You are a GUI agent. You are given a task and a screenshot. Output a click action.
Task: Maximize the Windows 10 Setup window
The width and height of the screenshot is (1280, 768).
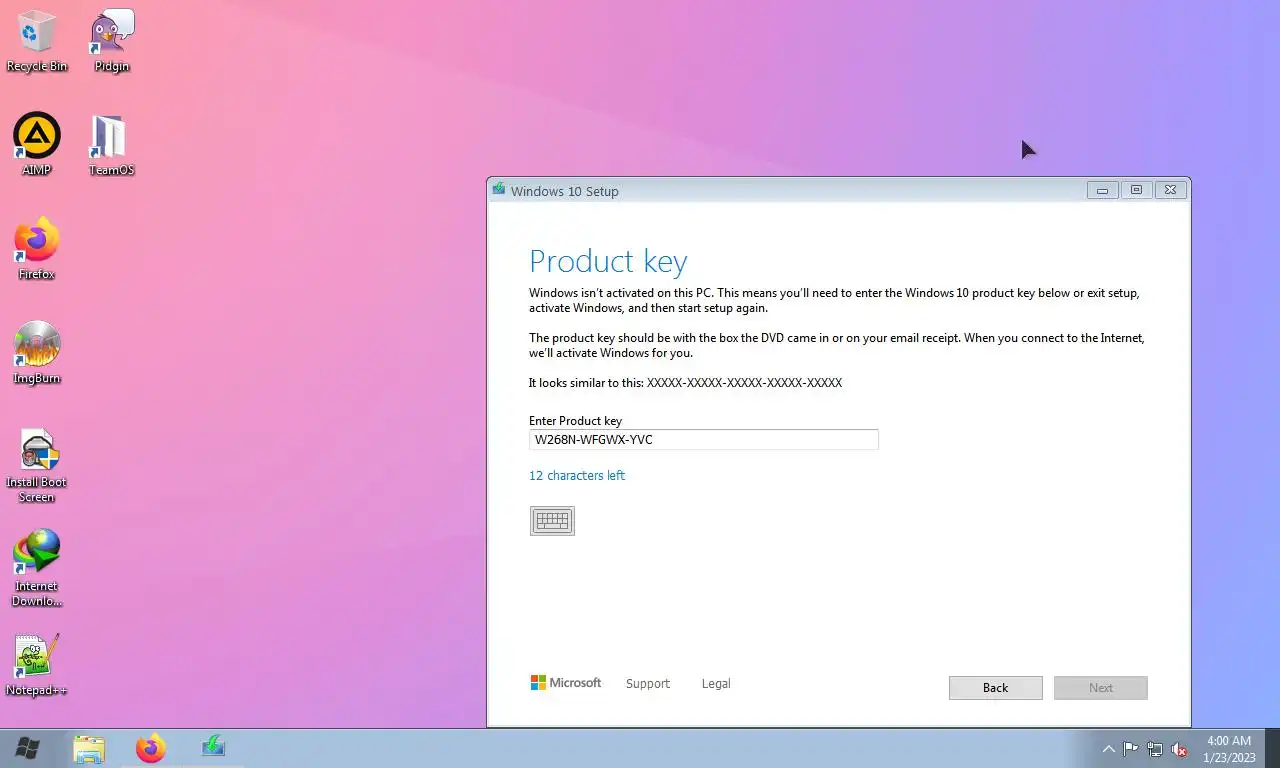1136,190
